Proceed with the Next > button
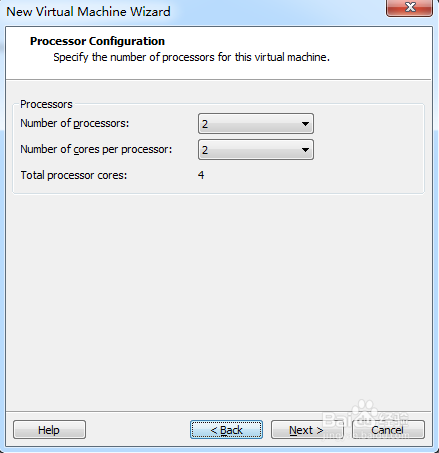 point(307,430)
